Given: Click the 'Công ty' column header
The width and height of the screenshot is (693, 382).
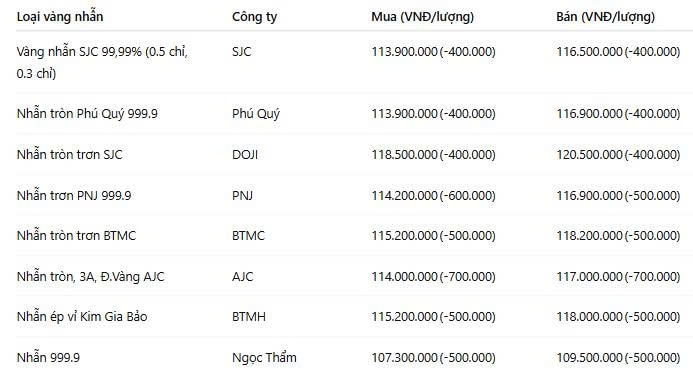Looking at the screenshot, I should pyautogui.click(x=255, y=17).
